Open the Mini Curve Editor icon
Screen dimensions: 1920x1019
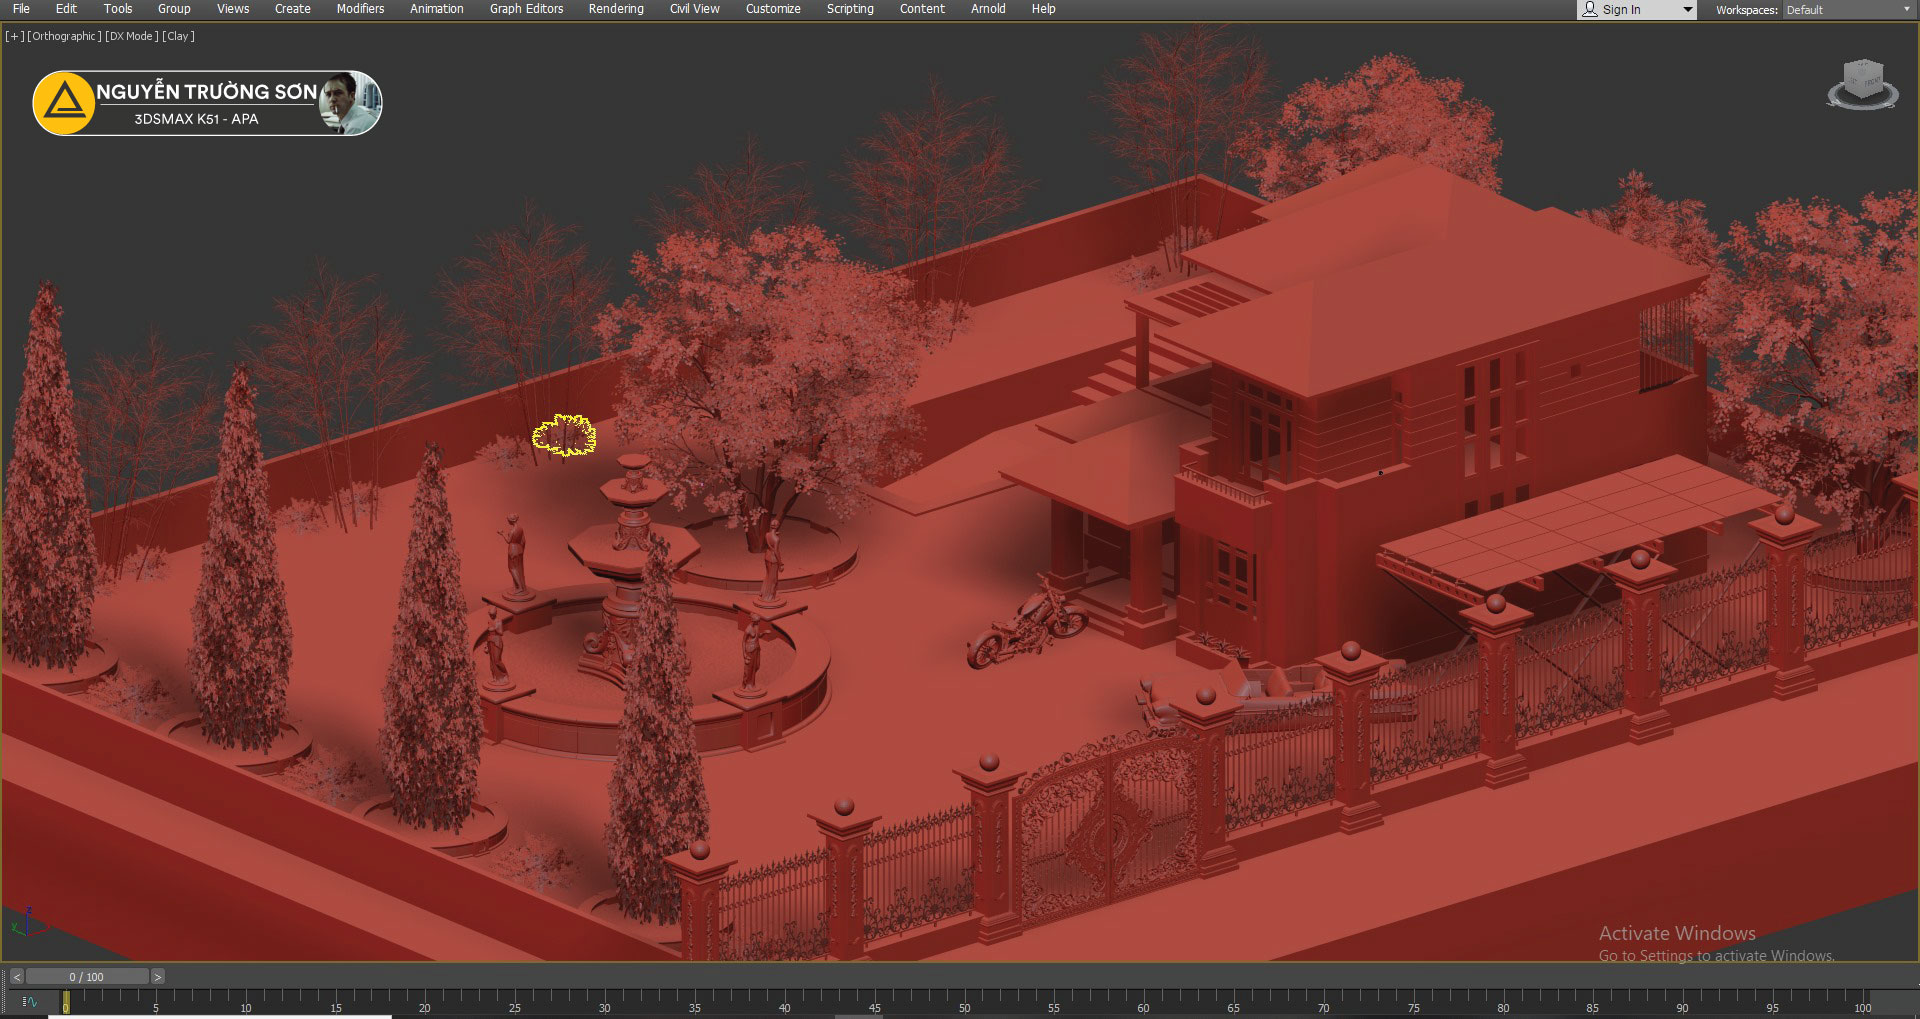pyautogui.click(x=30, y=1001)
